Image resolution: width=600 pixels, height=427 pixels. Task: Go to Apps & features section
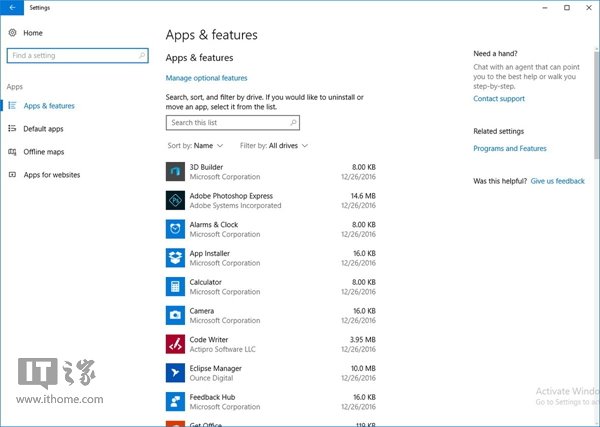49,106
